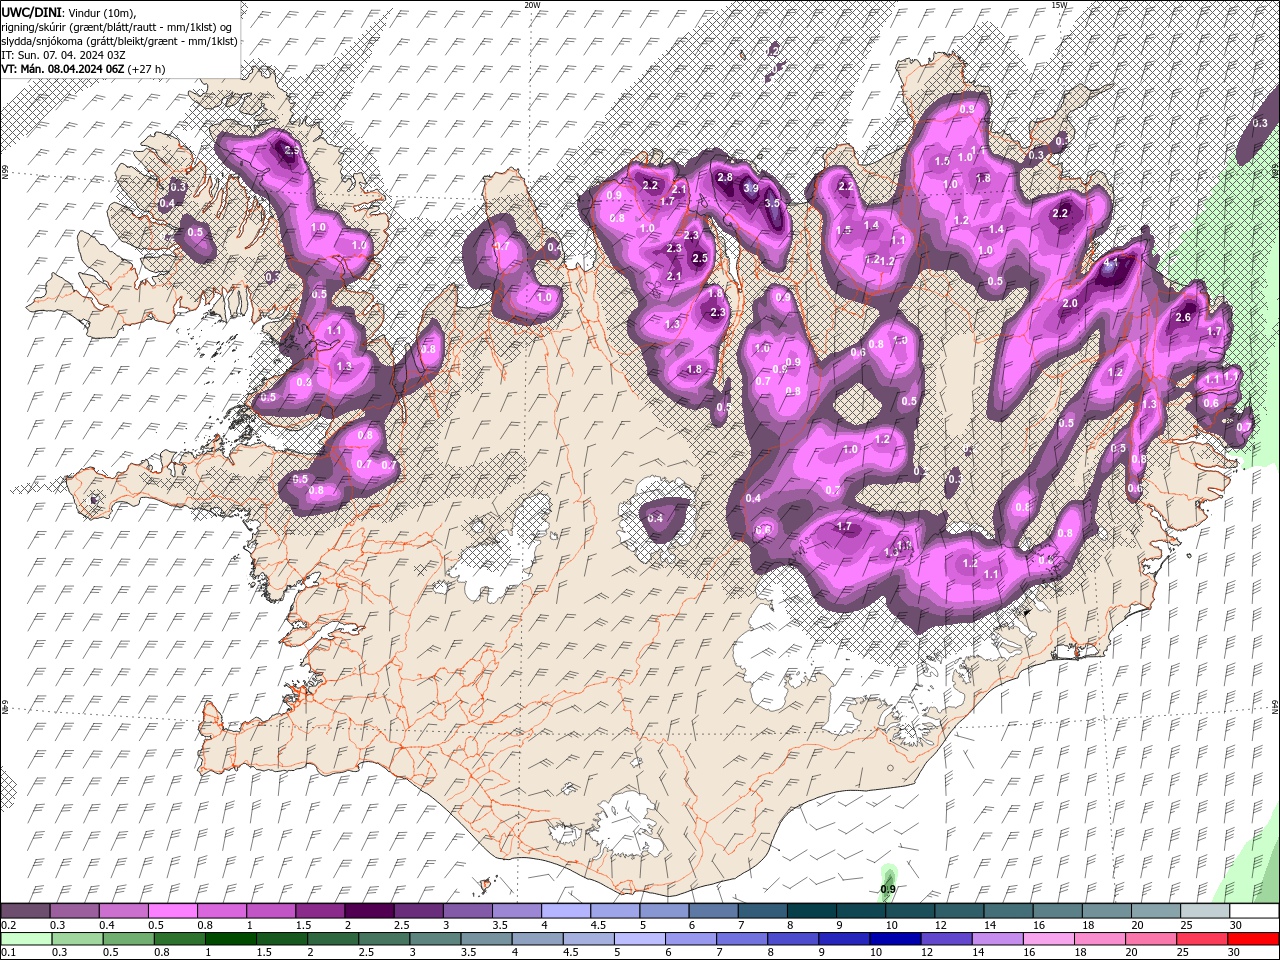The height and width of the screenshot is (960, 1280).
Task: Click the 'IT: Sun. 07. 04. 2024 03Z' line
Action: click(63, 54)
